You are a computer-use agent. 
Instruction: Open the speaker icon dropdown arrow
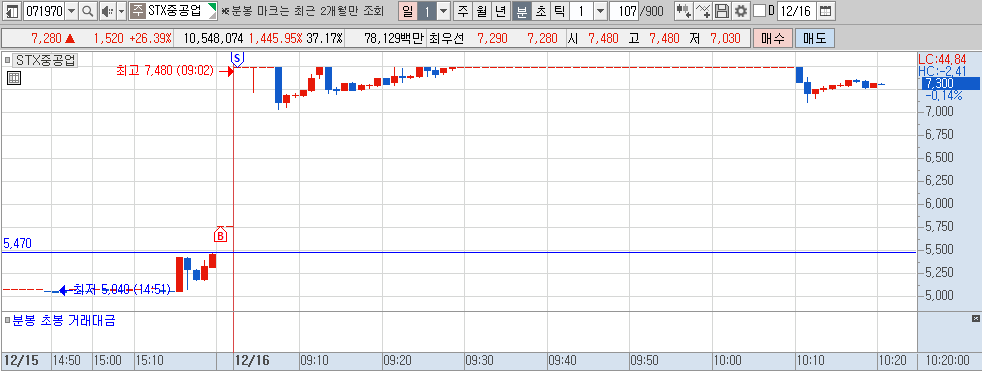click(x=121, y=11)
